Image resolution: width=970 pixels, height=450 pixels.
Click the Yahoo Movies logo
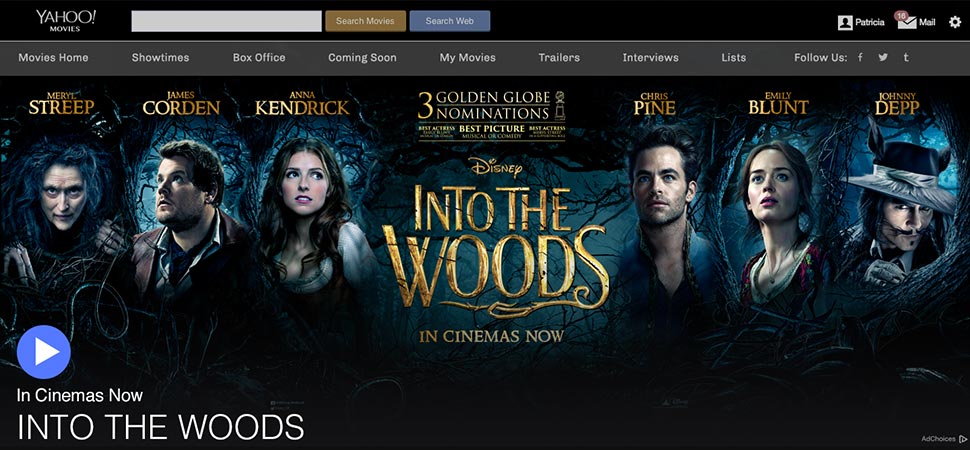coord(65,20)
